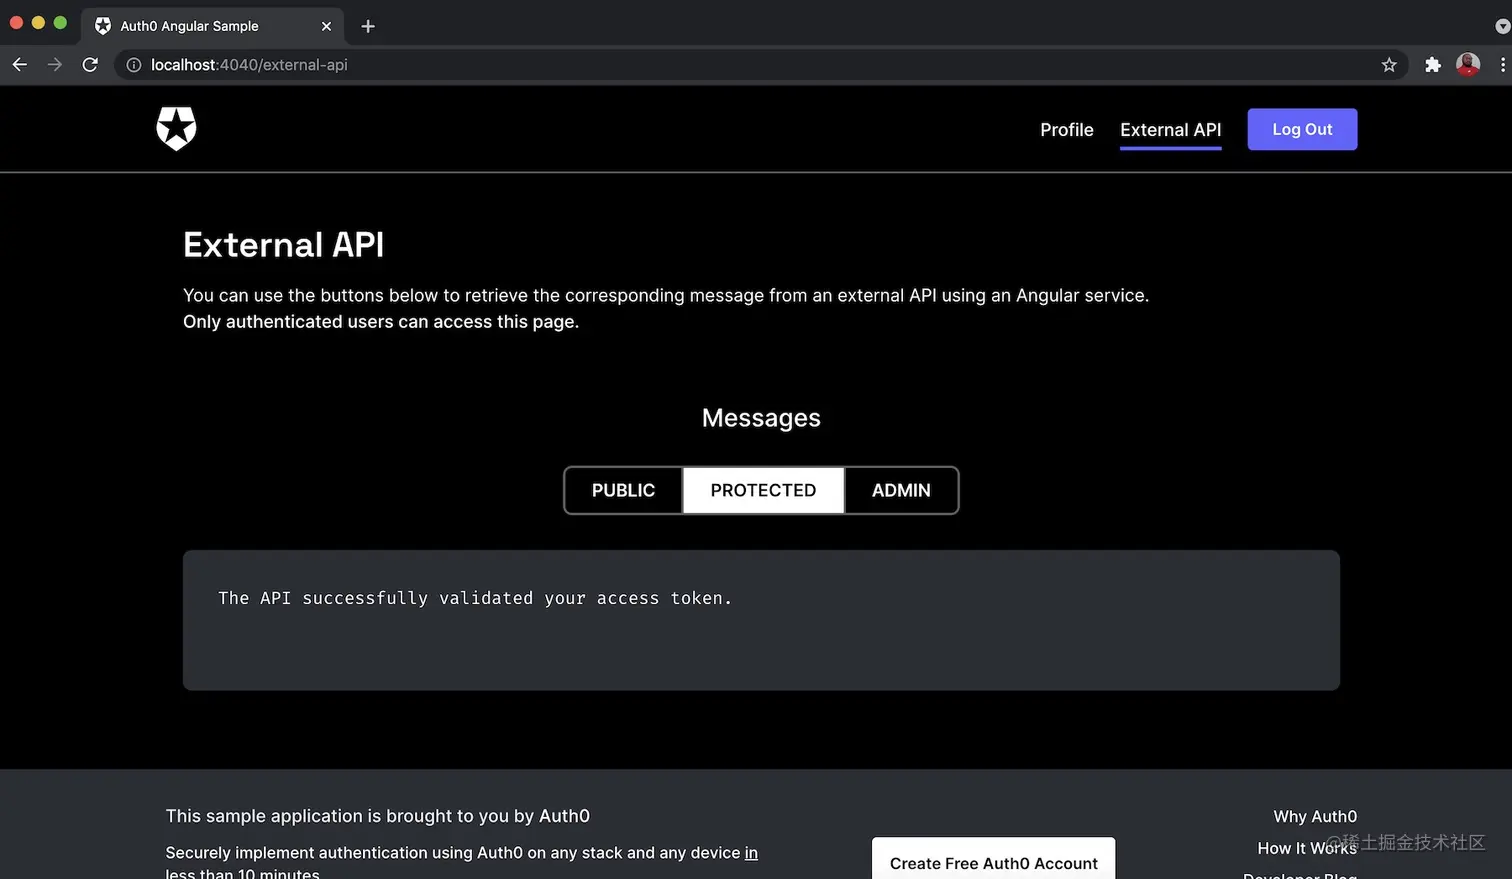1512x879 pixels.
Task: Click the browser reload icon
Action: (x=90, y=64)
